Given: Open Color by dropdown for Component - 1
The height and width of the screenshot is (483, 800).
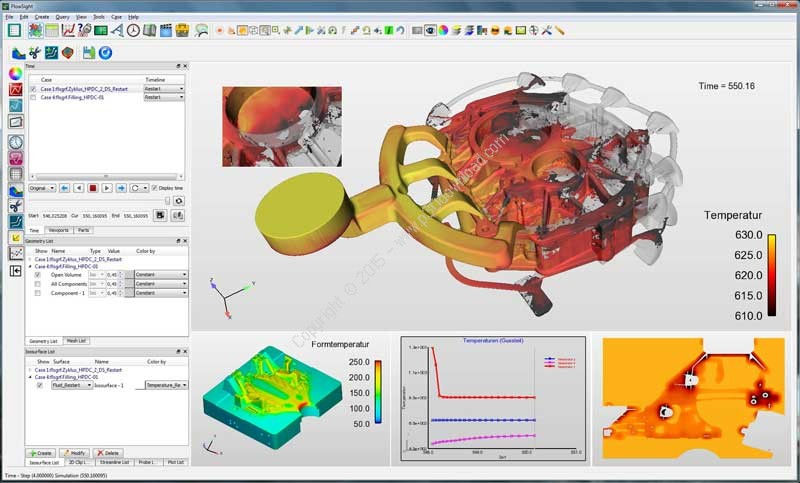Looking at the screenshot, I should coord(161,293).
